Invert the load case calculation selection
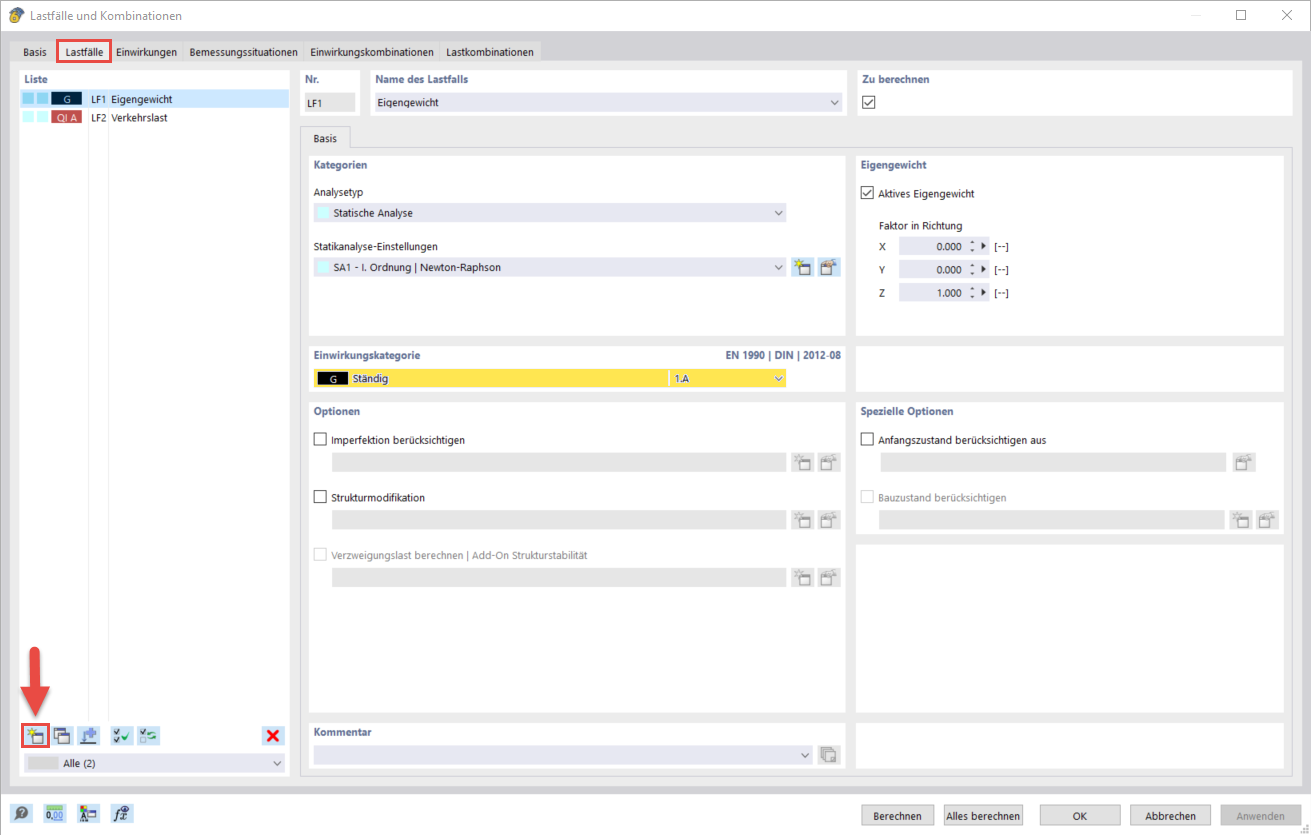 pos(147,735)
